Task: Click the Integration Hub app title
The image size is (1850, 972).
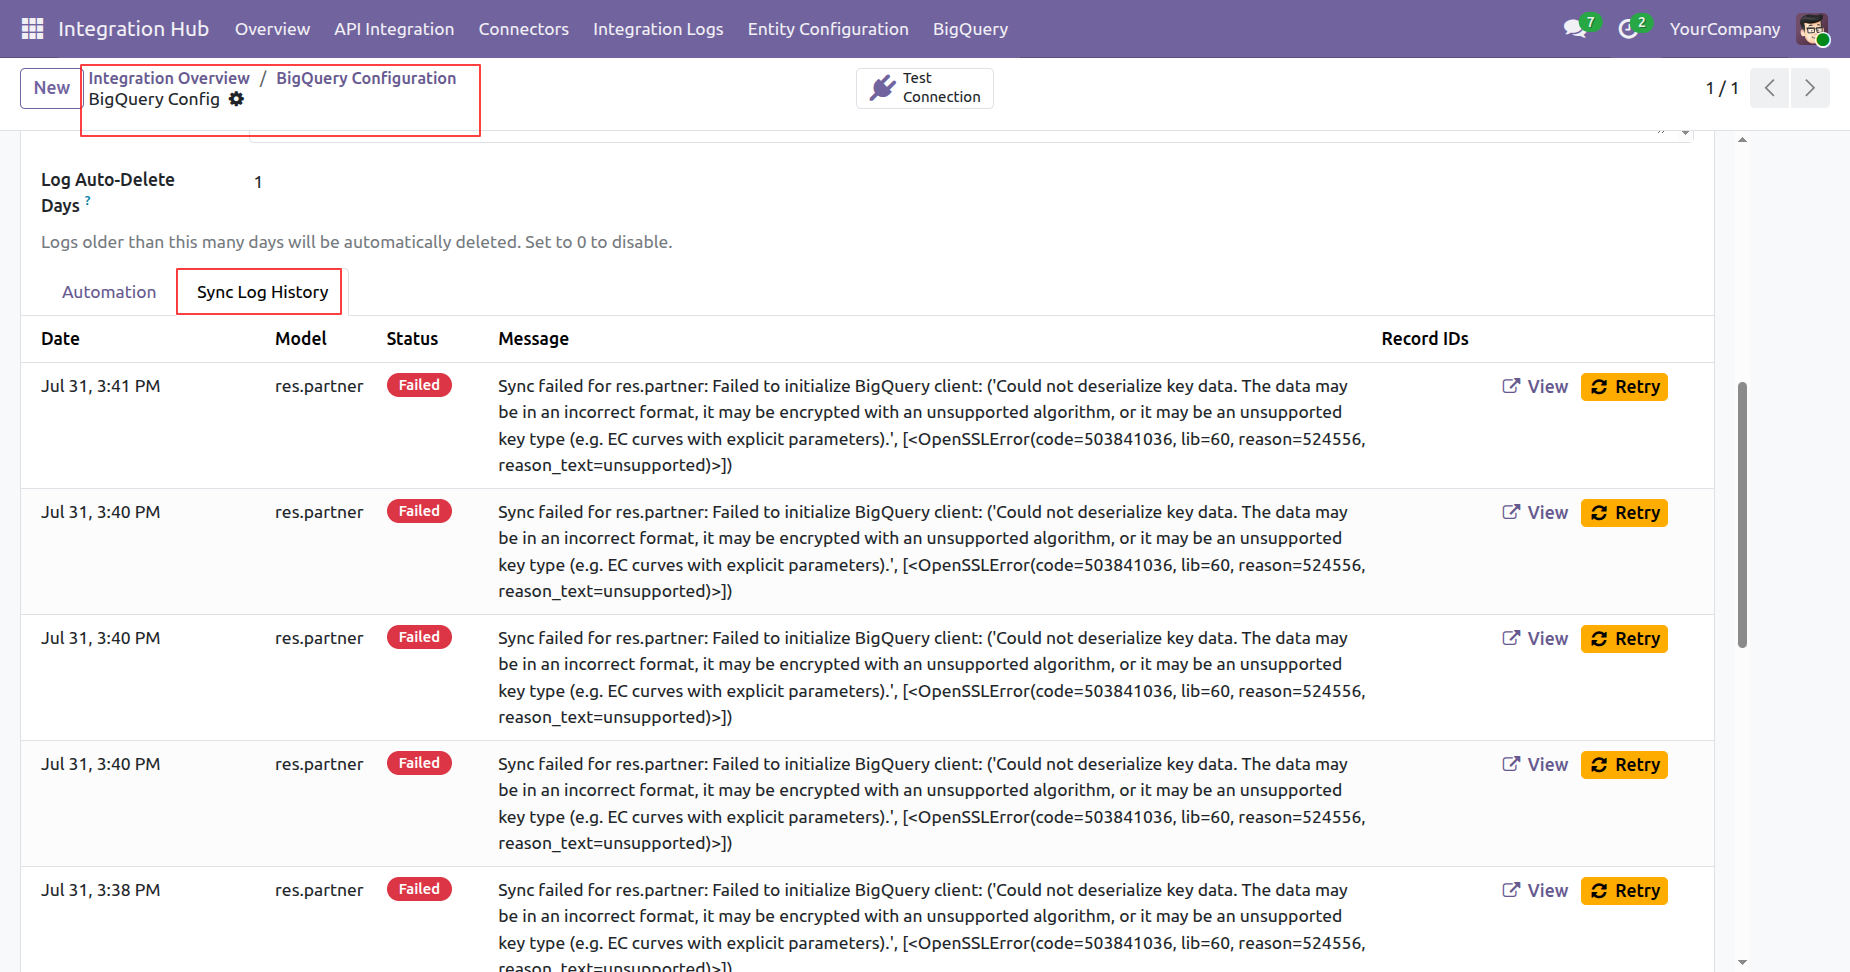Action: click(x=134, y=29)
